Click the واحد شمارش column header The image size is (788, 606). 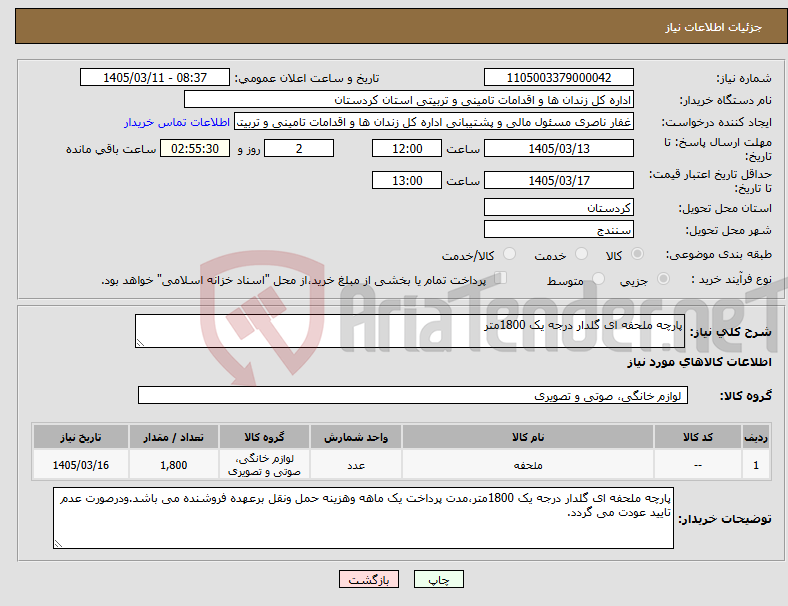click(356, 437)
